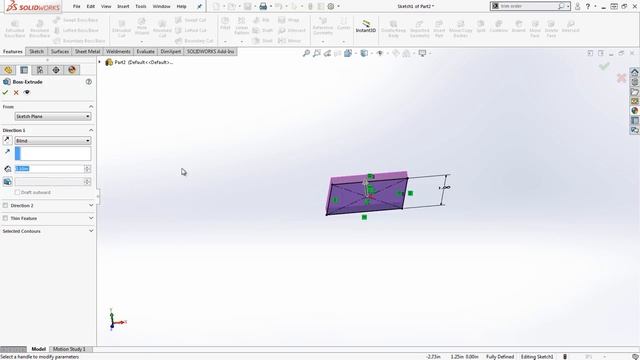Image resolution: width=640 pixels, height=360 pixels.
Task: Collapse the From section
Action: click(x=91, y=107)
